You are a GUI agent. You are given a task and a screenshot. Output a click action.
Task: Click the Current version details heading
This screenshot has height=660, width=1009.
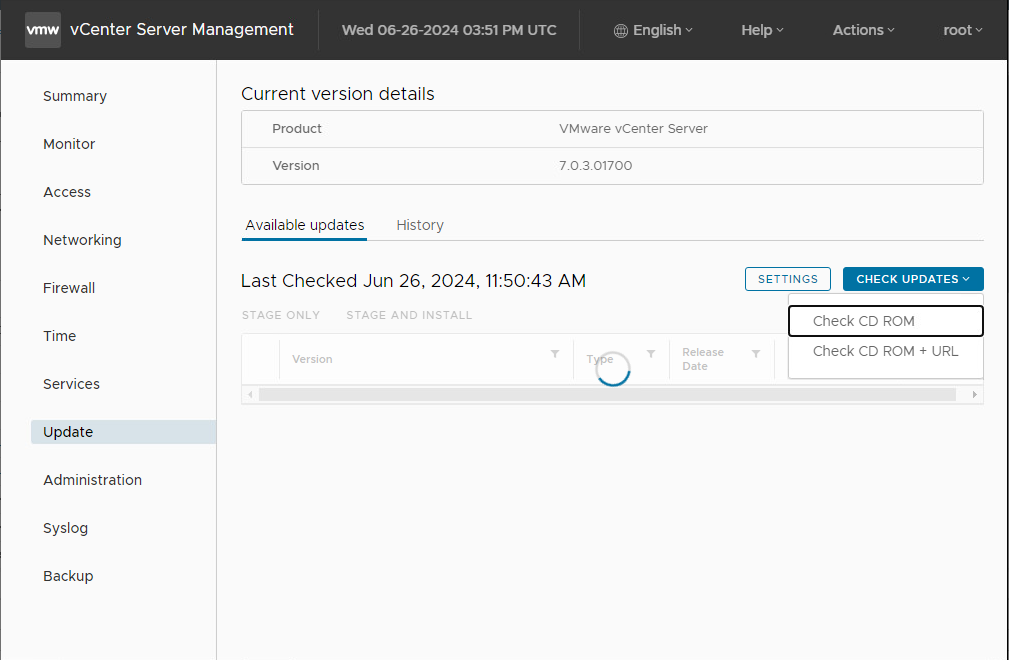[338, 94]
